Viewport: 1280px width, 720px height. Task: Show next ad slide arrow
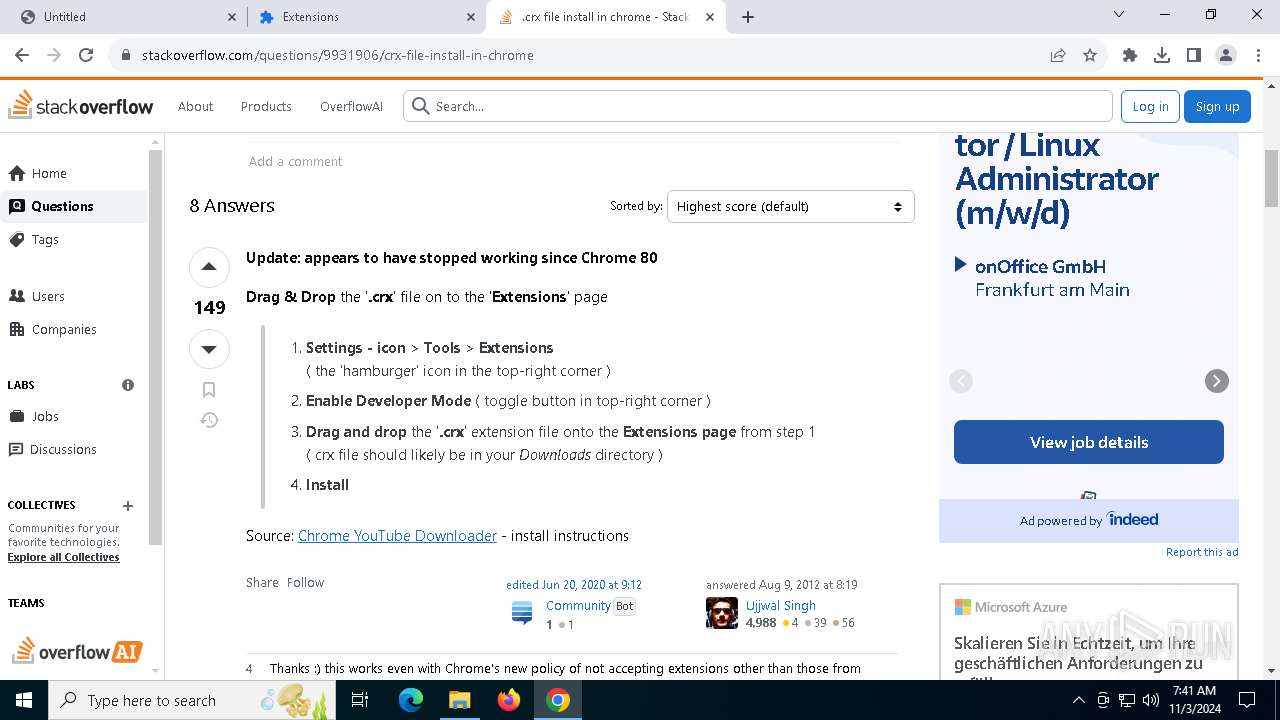coord(1216,381)
